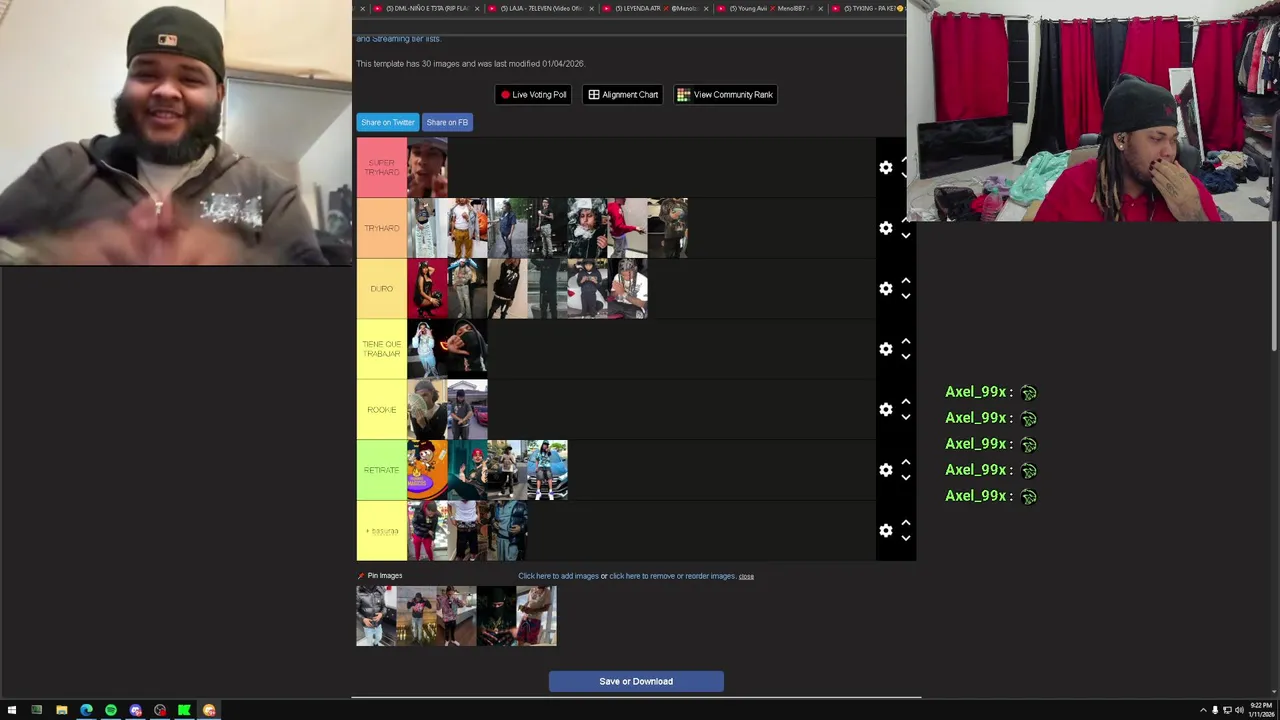
Task: Switch to LEYENDA ATR tab
Action: click(655, 8)
